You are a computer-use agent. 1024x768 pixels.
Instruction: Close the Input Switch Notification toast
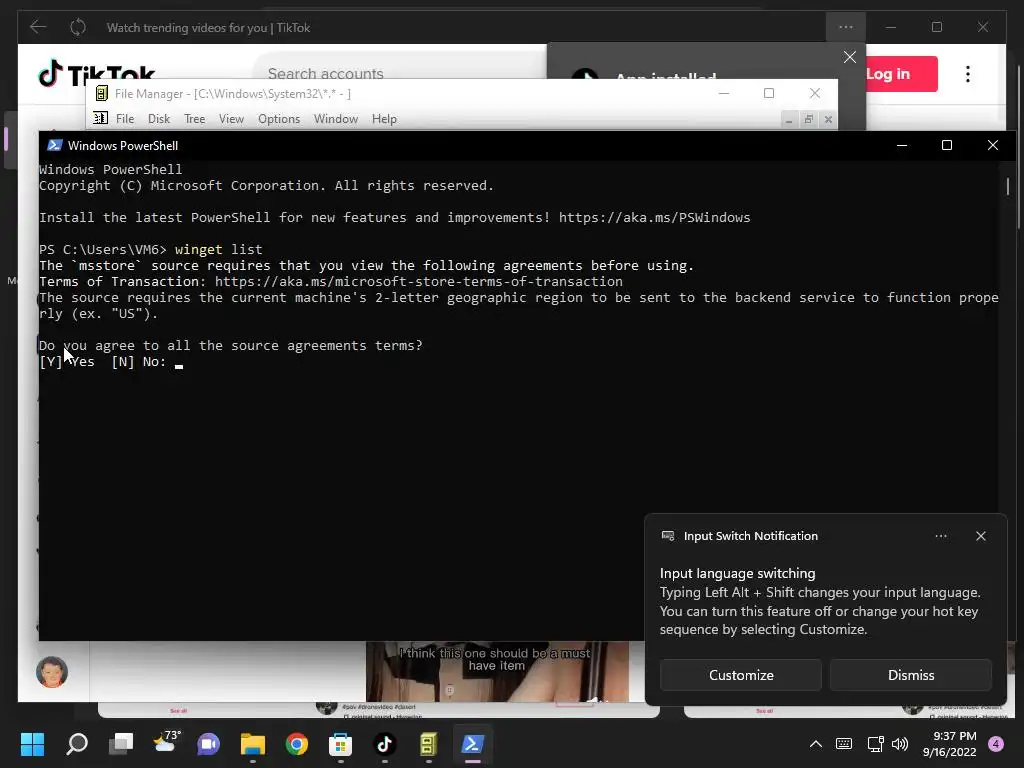(x=981, y=536)
